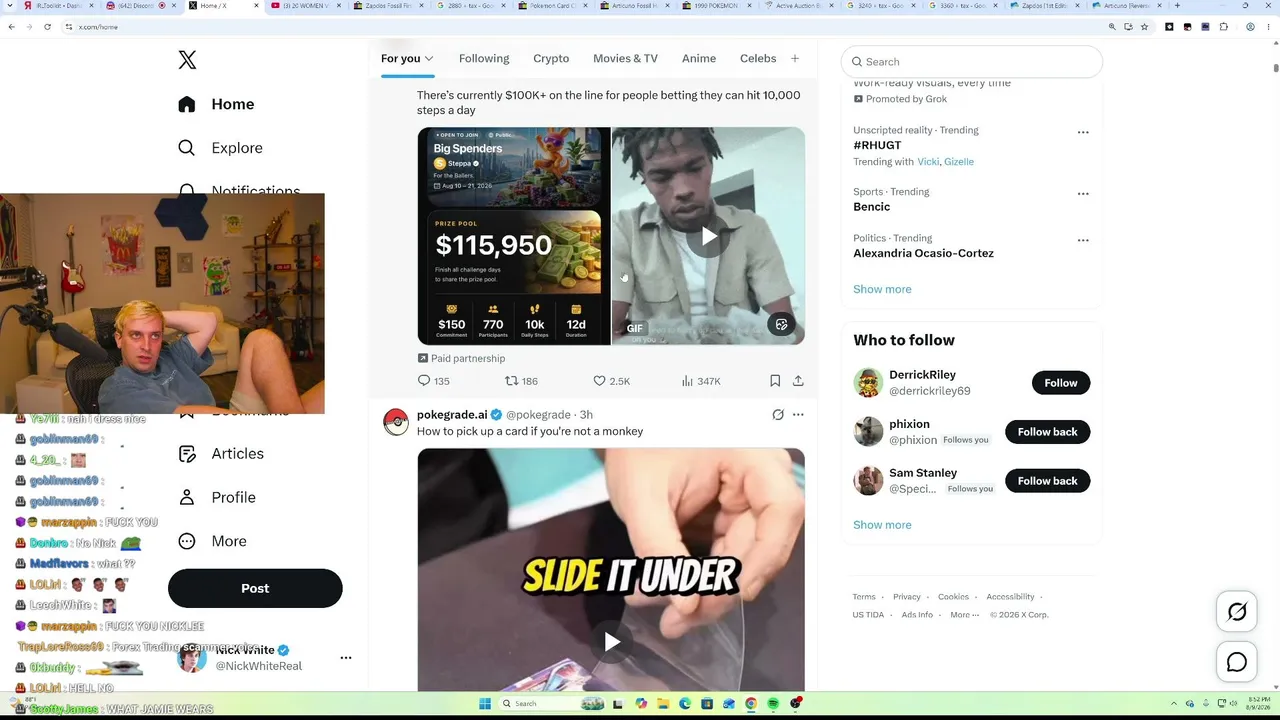Bookmark this page with the star icon
1280x720 pixels.
tap(1145, 27)
